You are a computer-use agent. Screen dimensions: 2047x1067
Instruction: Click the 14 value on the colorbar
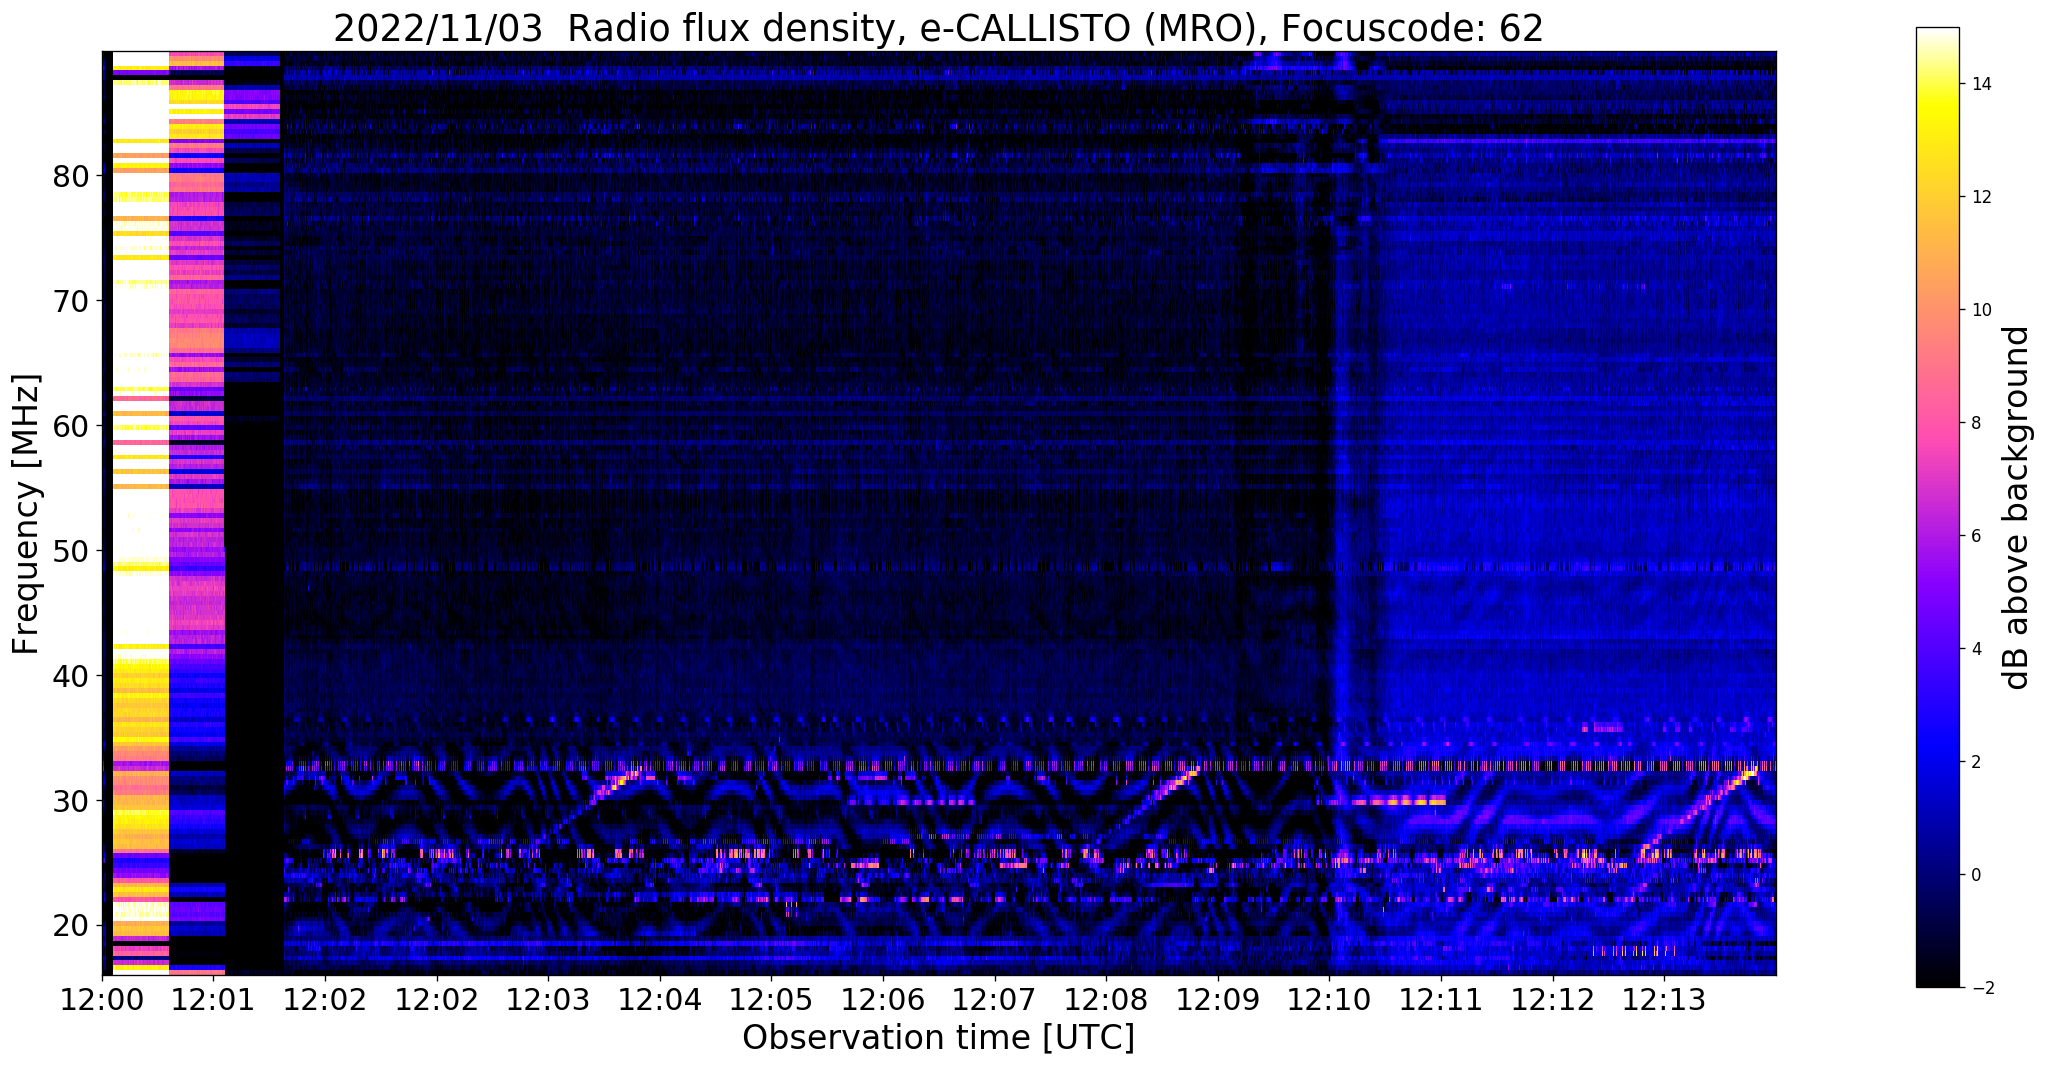(x=1981, y=84)
